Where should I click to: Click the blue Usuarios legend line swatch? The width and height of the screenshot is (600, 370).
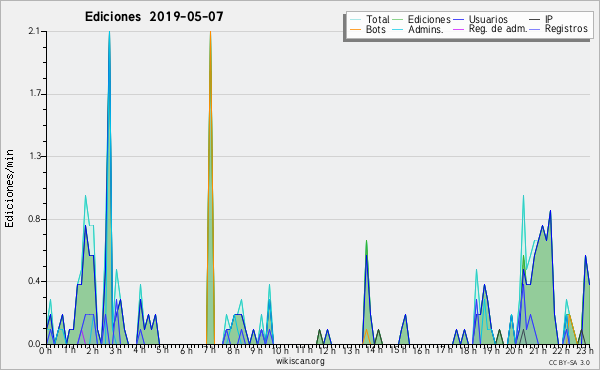[x=458, y=19]
